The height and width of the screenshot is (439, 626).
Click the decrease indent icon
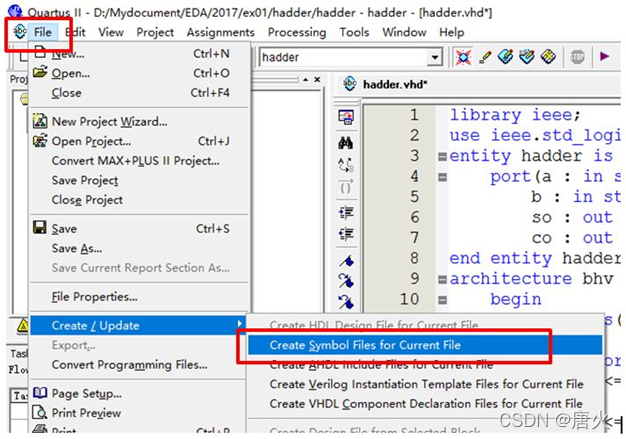click(x=346, y=234)
